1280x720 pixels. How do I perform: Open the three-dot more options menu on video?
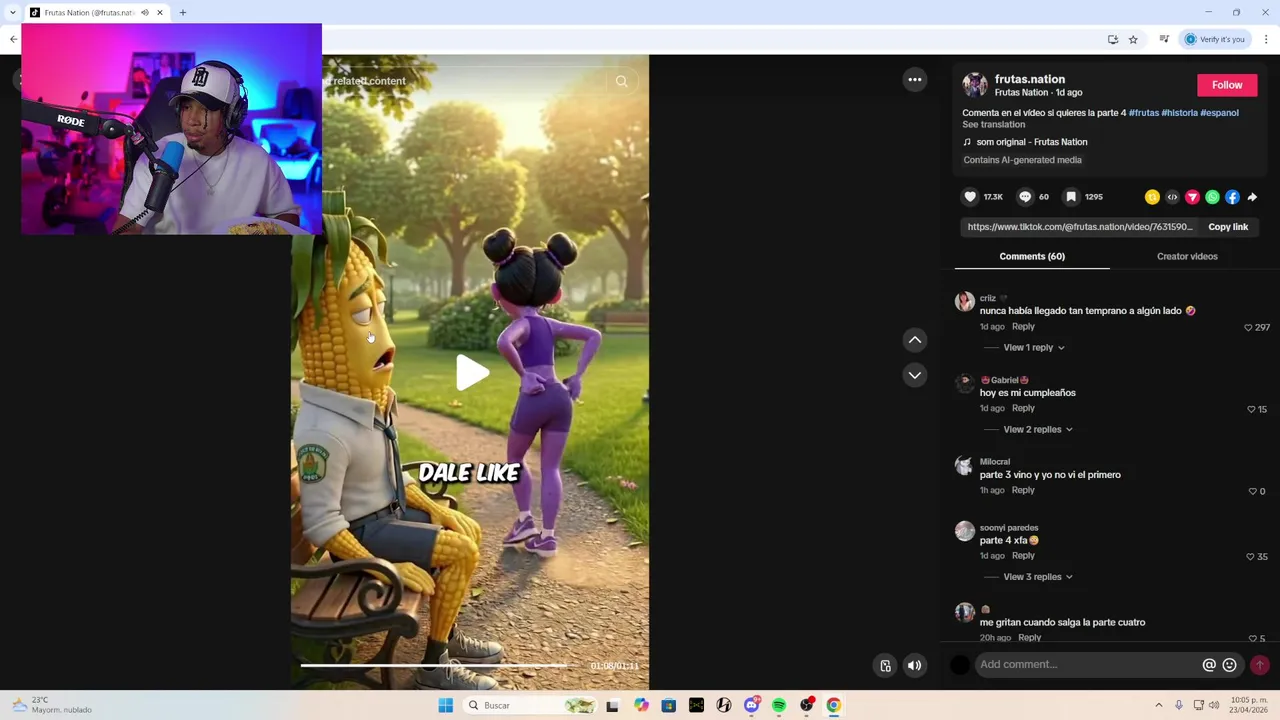click(915, 80)
